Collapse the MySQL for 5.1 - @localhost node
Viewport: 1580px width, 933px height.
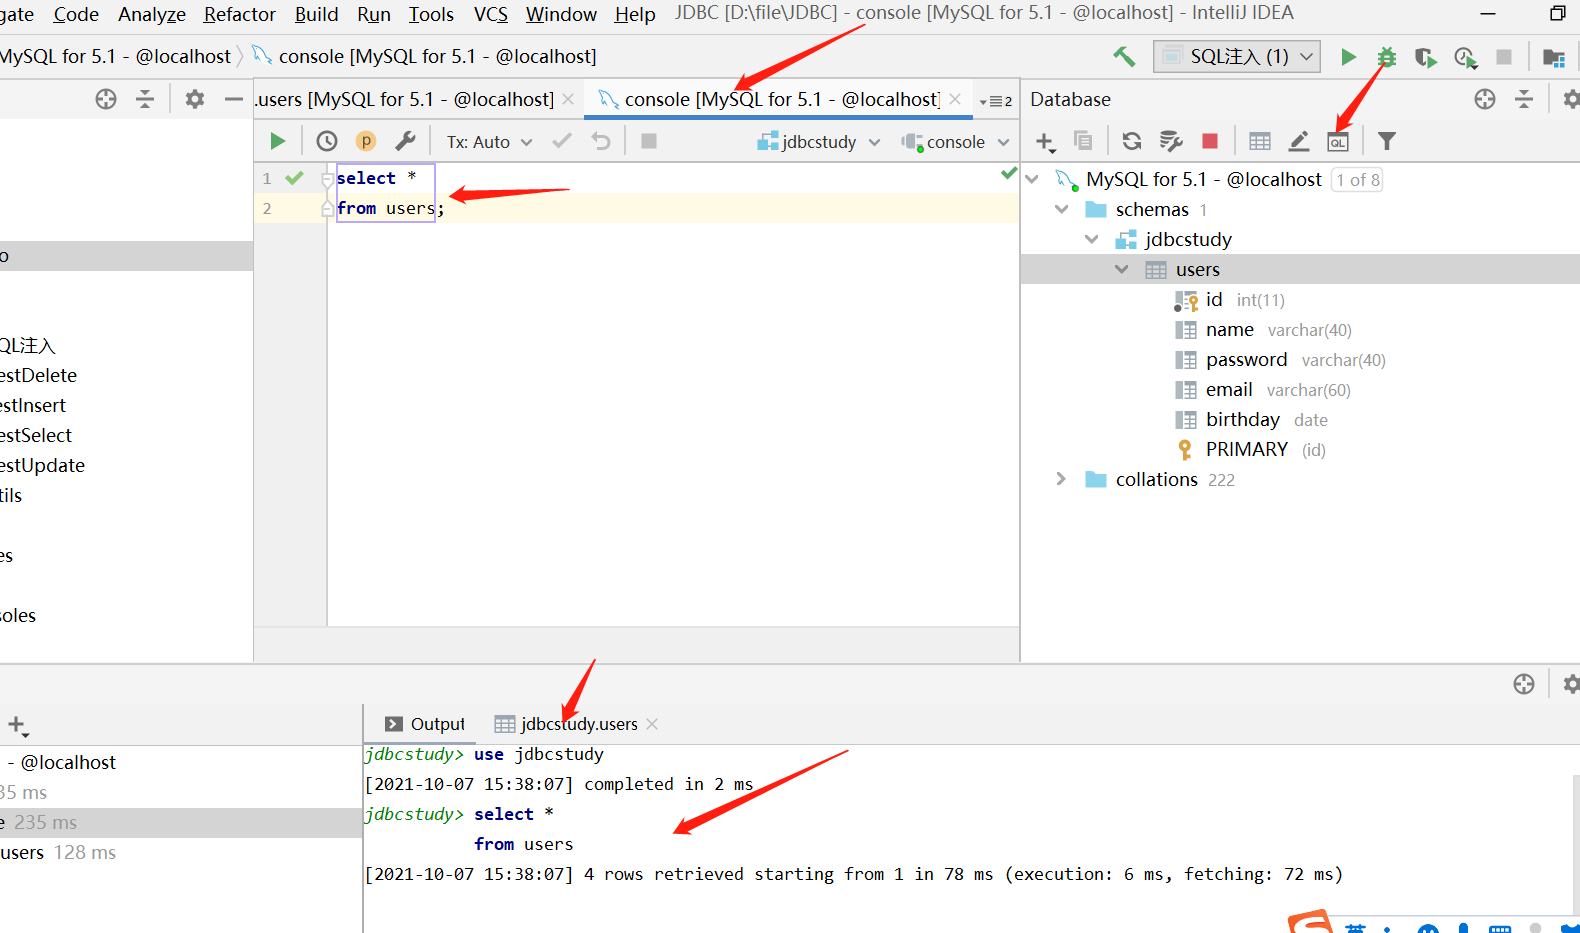click(x=1032, y=179)
